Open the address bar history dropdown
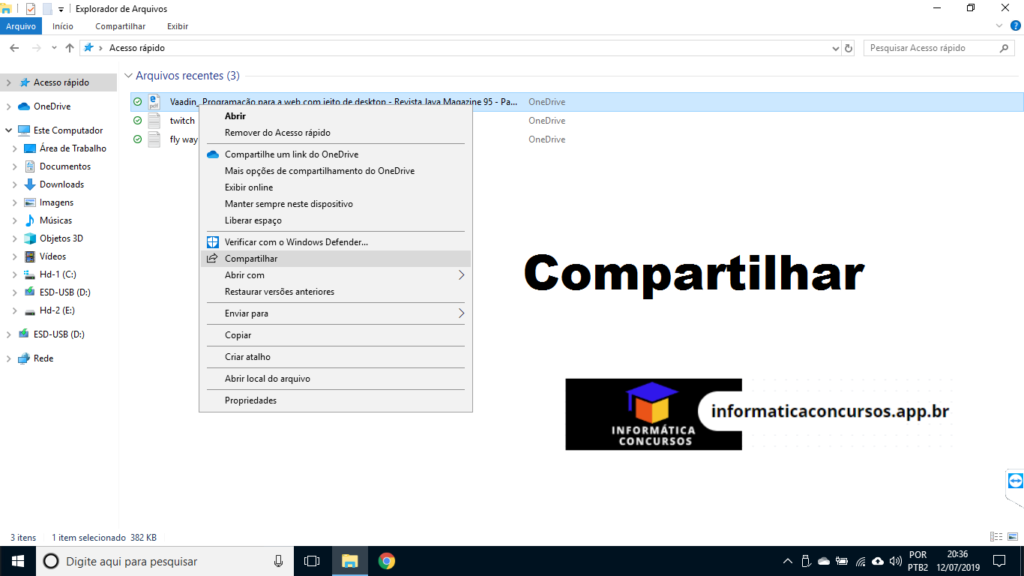Viewport: 1024px width, 576px height. pyautogui.click(x=835, y=48)
